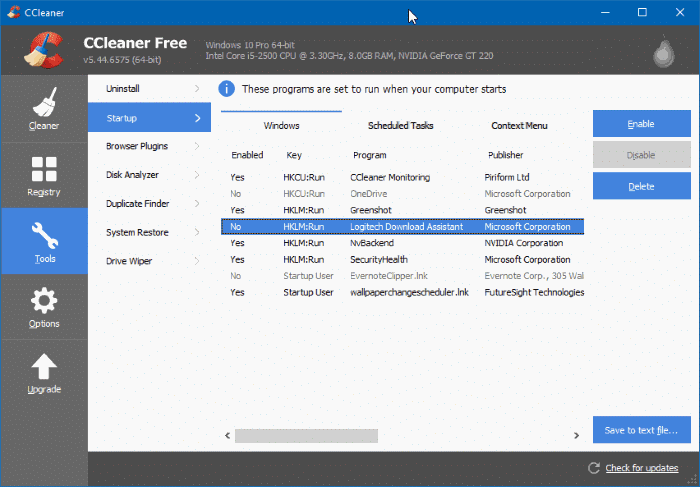The height and width of the screenshot is (487, 700).
Task: Select the wallpaperchangescheduler.lnk entry
Action: coord(402,292)
